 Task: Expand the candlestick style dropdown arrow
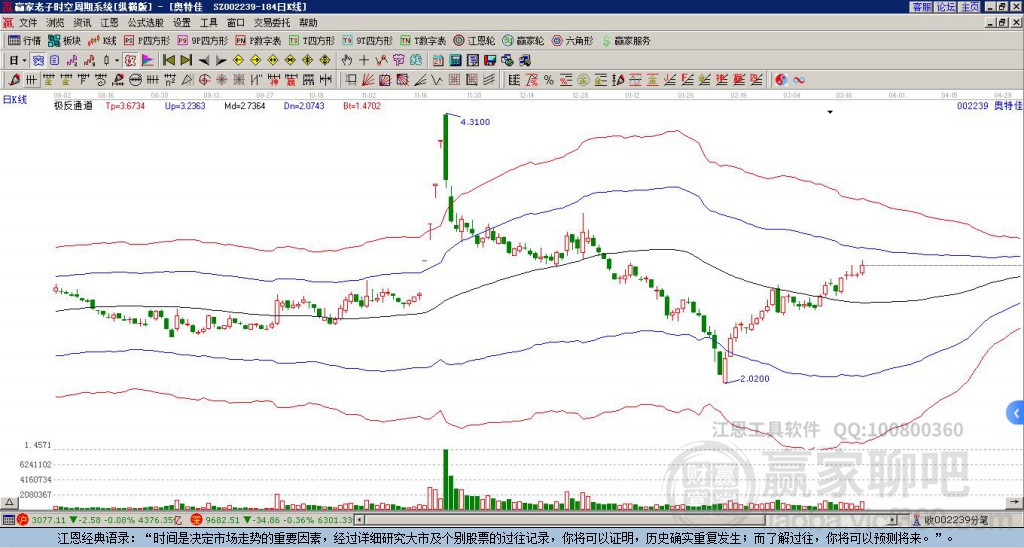(x=117, y=61)
